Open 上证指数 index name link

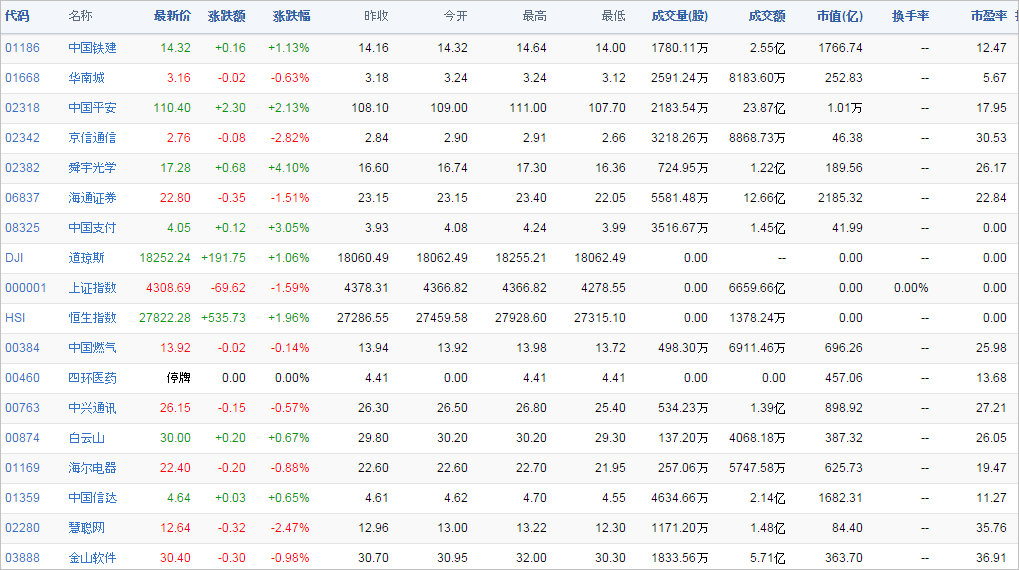click(x=92, y=288)
